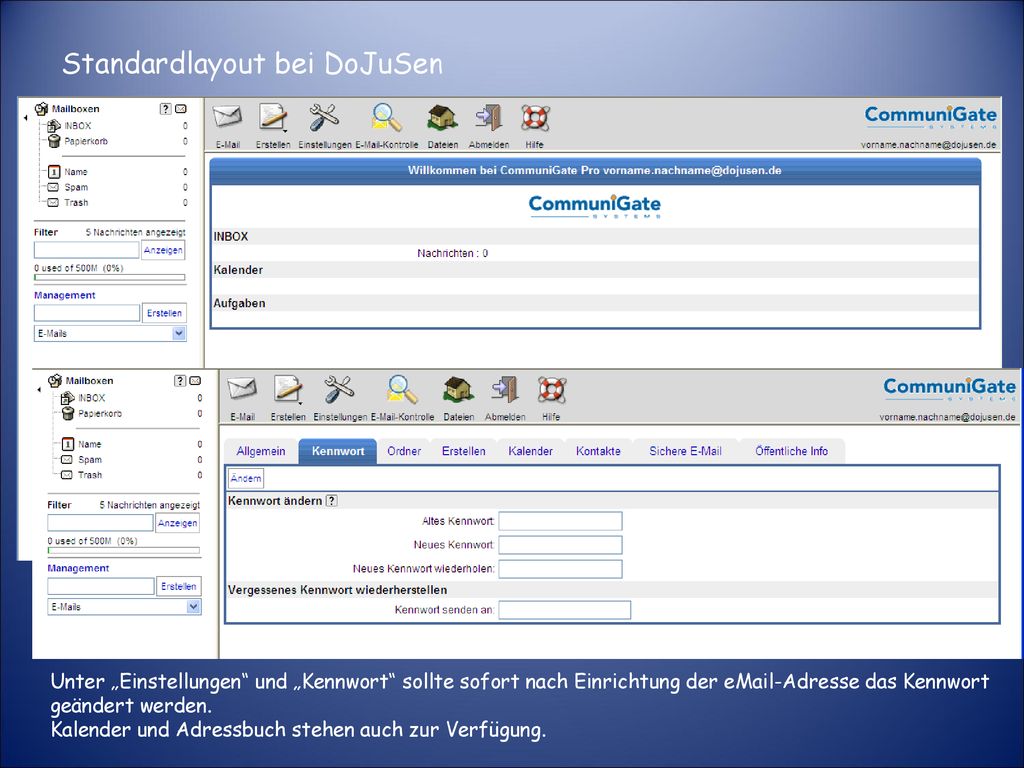This screenshot has height=768, width=1024.
Task: Select Trash folder in upper sidebar
Action: click(x=76, y=203)
